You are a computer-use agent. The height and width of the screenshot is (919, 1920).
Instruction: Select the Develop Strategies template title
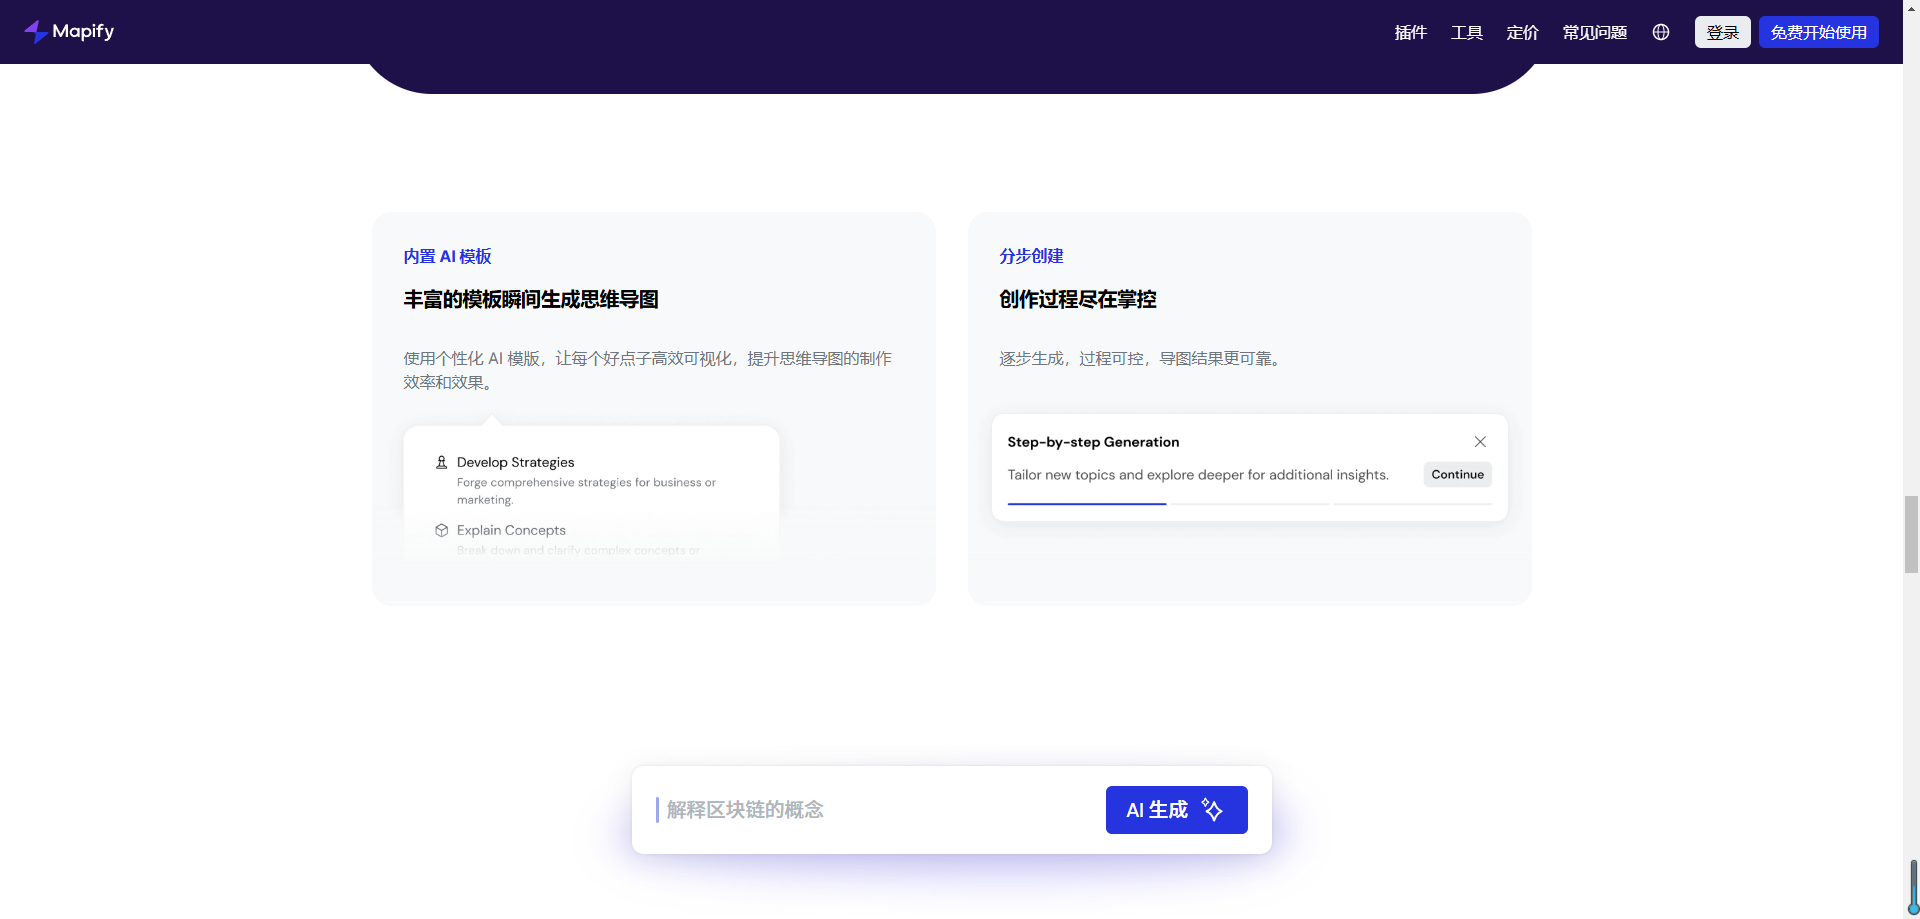click(515, 462)
